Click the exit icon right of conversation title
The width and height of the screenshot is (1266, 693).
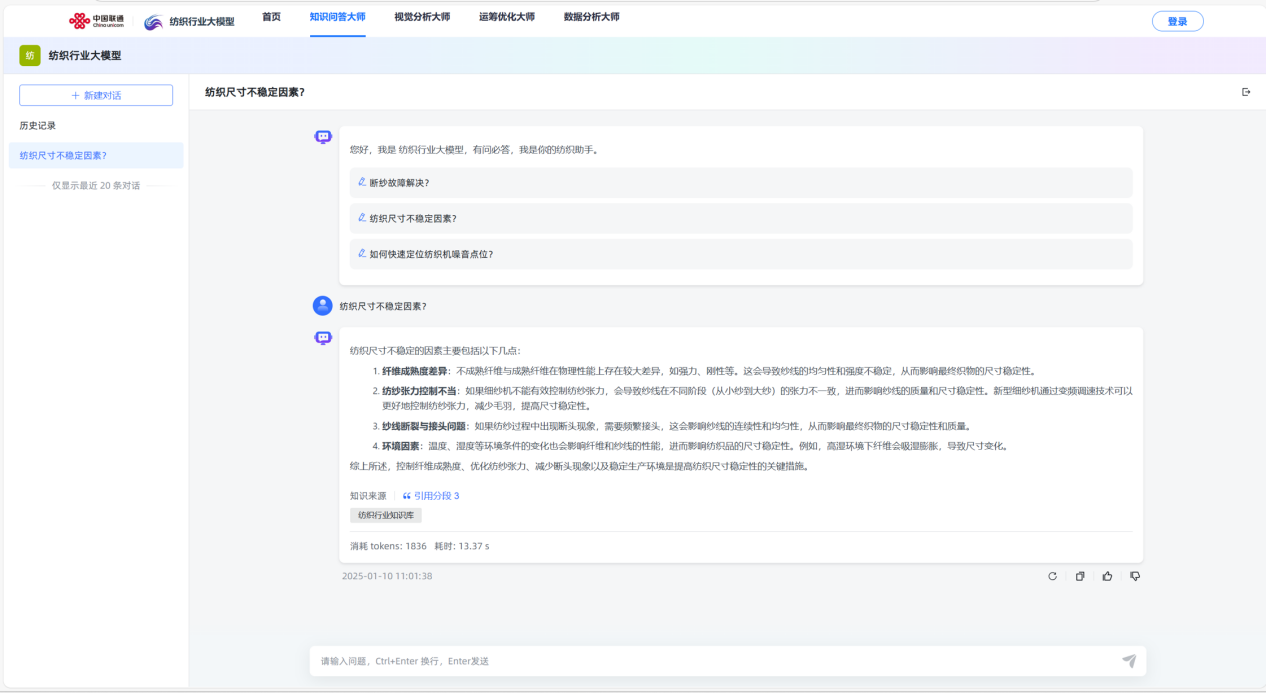(1246, 92)
